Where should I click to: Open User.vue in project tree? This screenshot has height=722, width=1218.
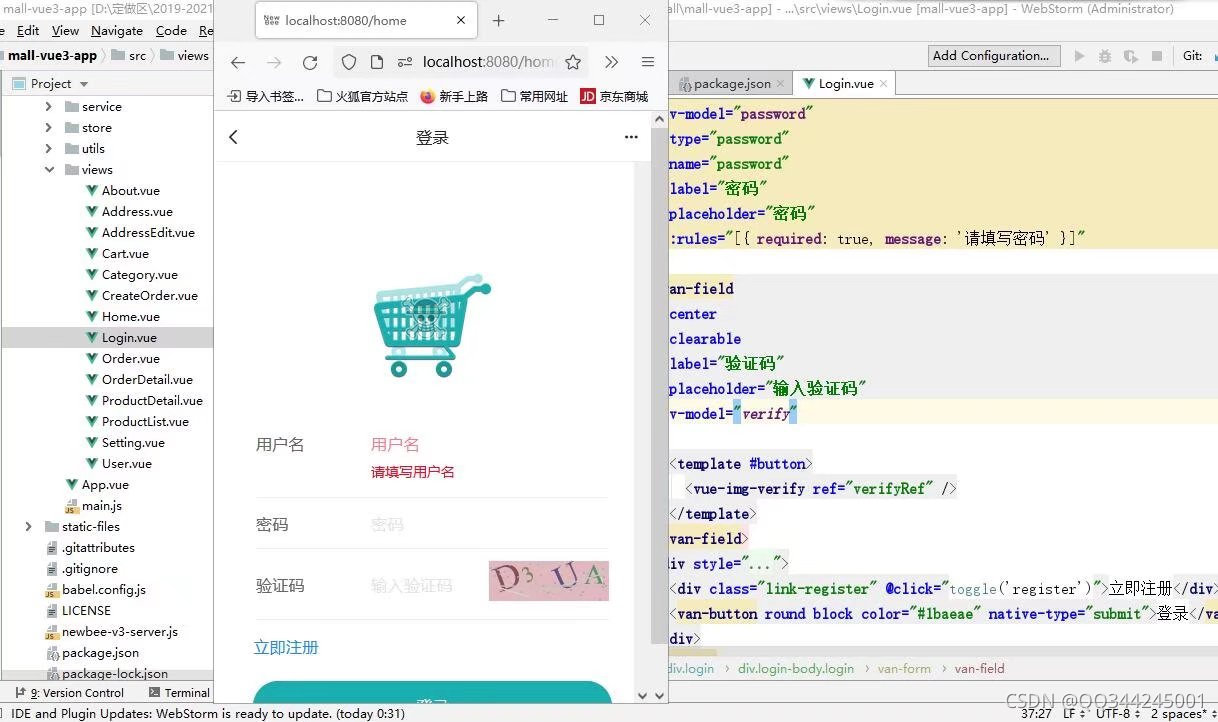[x=126, y=463]
